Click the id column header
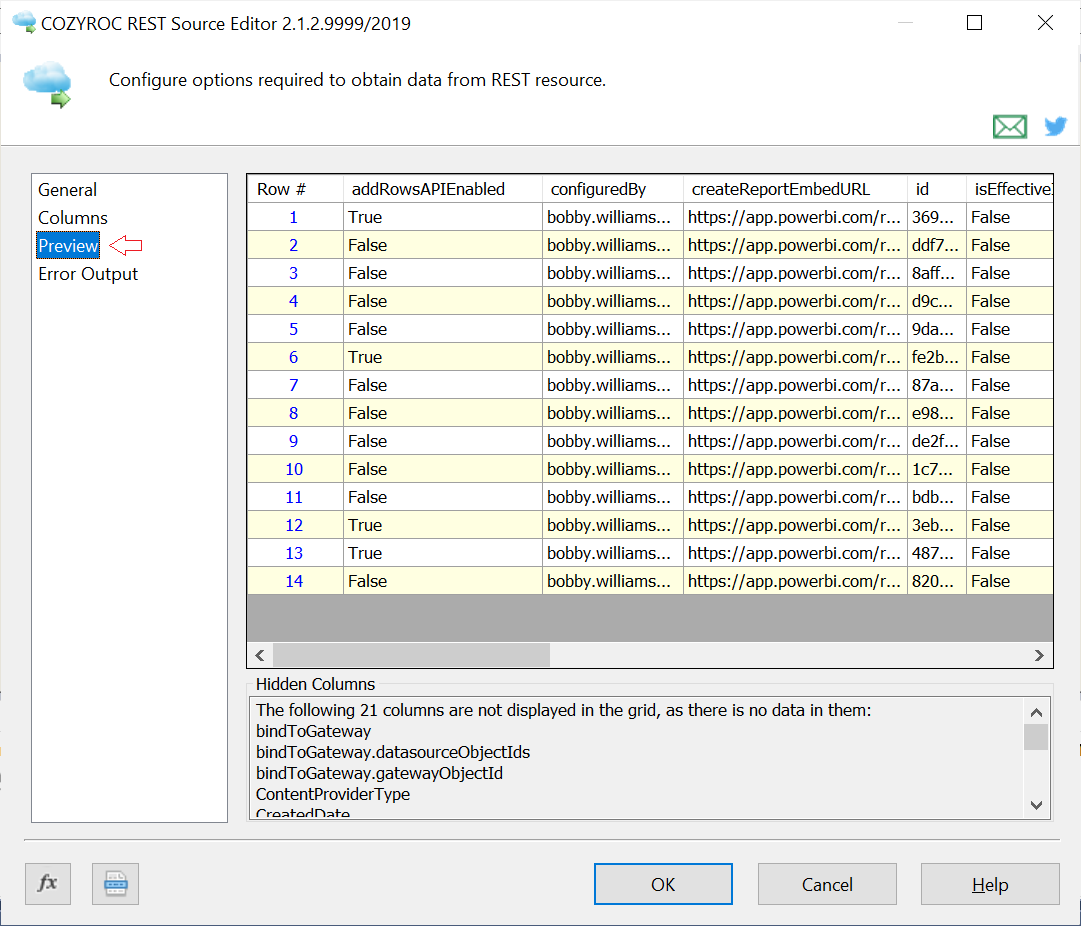The image size is (1081, 926). 936,189
